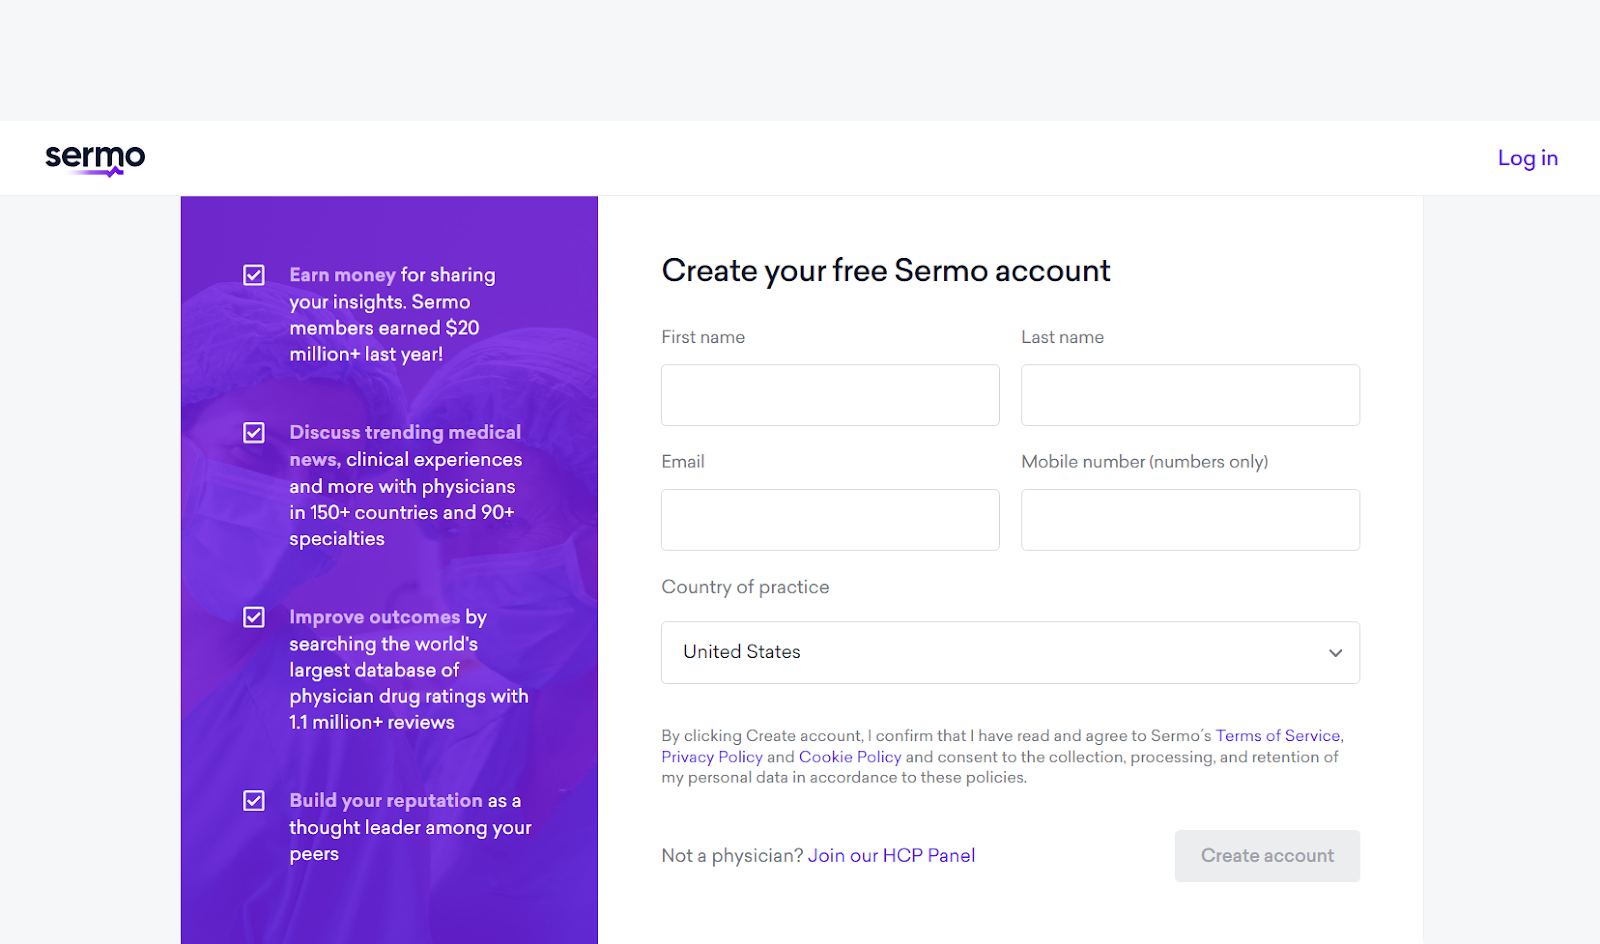
Task: Click the Country of practice label
Action: [745, 587]
